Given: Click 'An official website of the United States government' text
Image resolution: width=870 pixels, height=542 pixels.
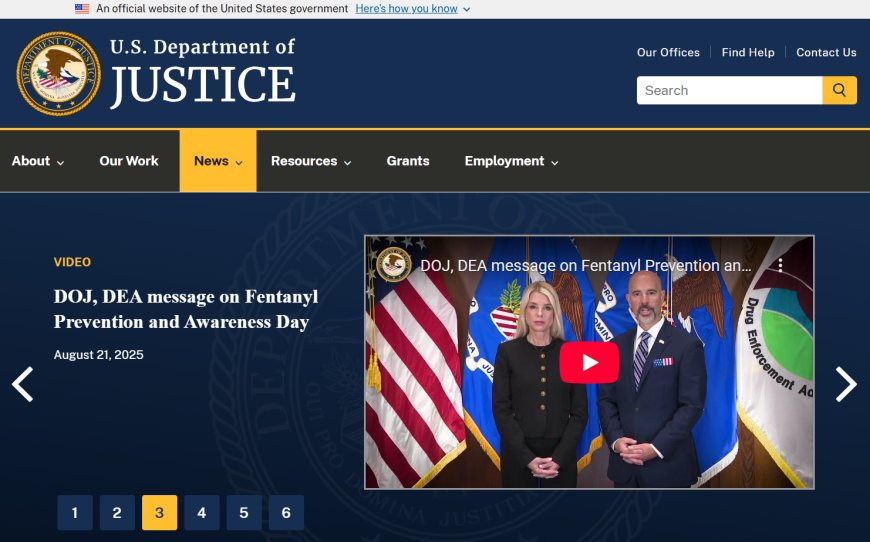Looking at the screenshot, I should point(222,9).
